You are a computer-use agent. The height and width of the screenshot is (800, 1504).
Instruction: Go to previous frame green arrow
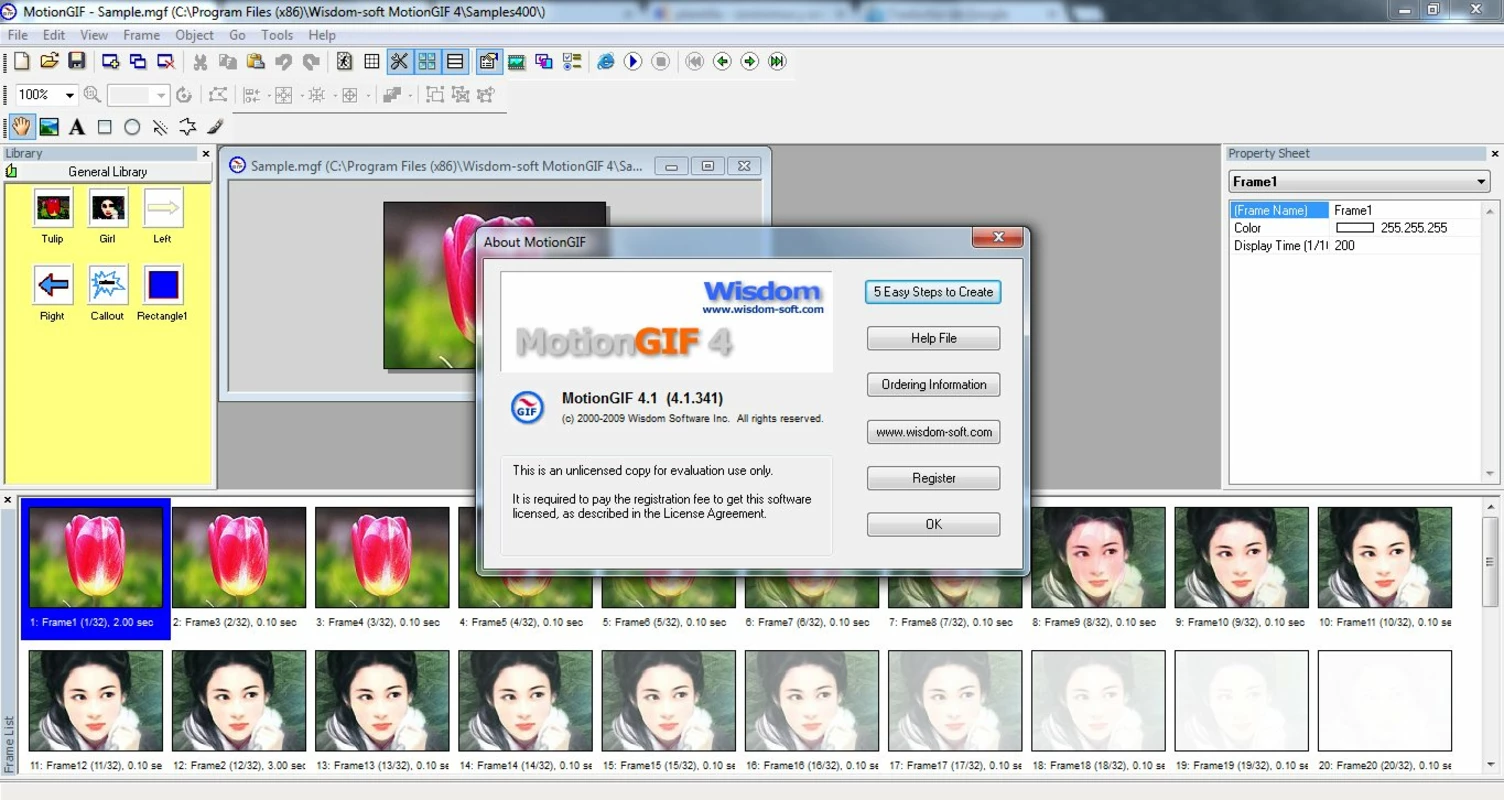(x=722, y=61)
